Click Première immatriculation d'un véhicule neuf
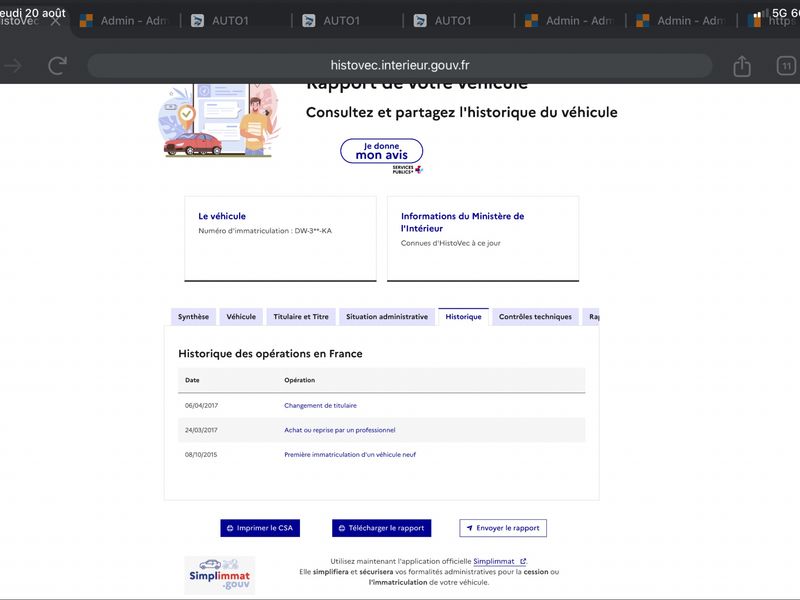Viewport: 800px width, 600px height. click(350, 455)
